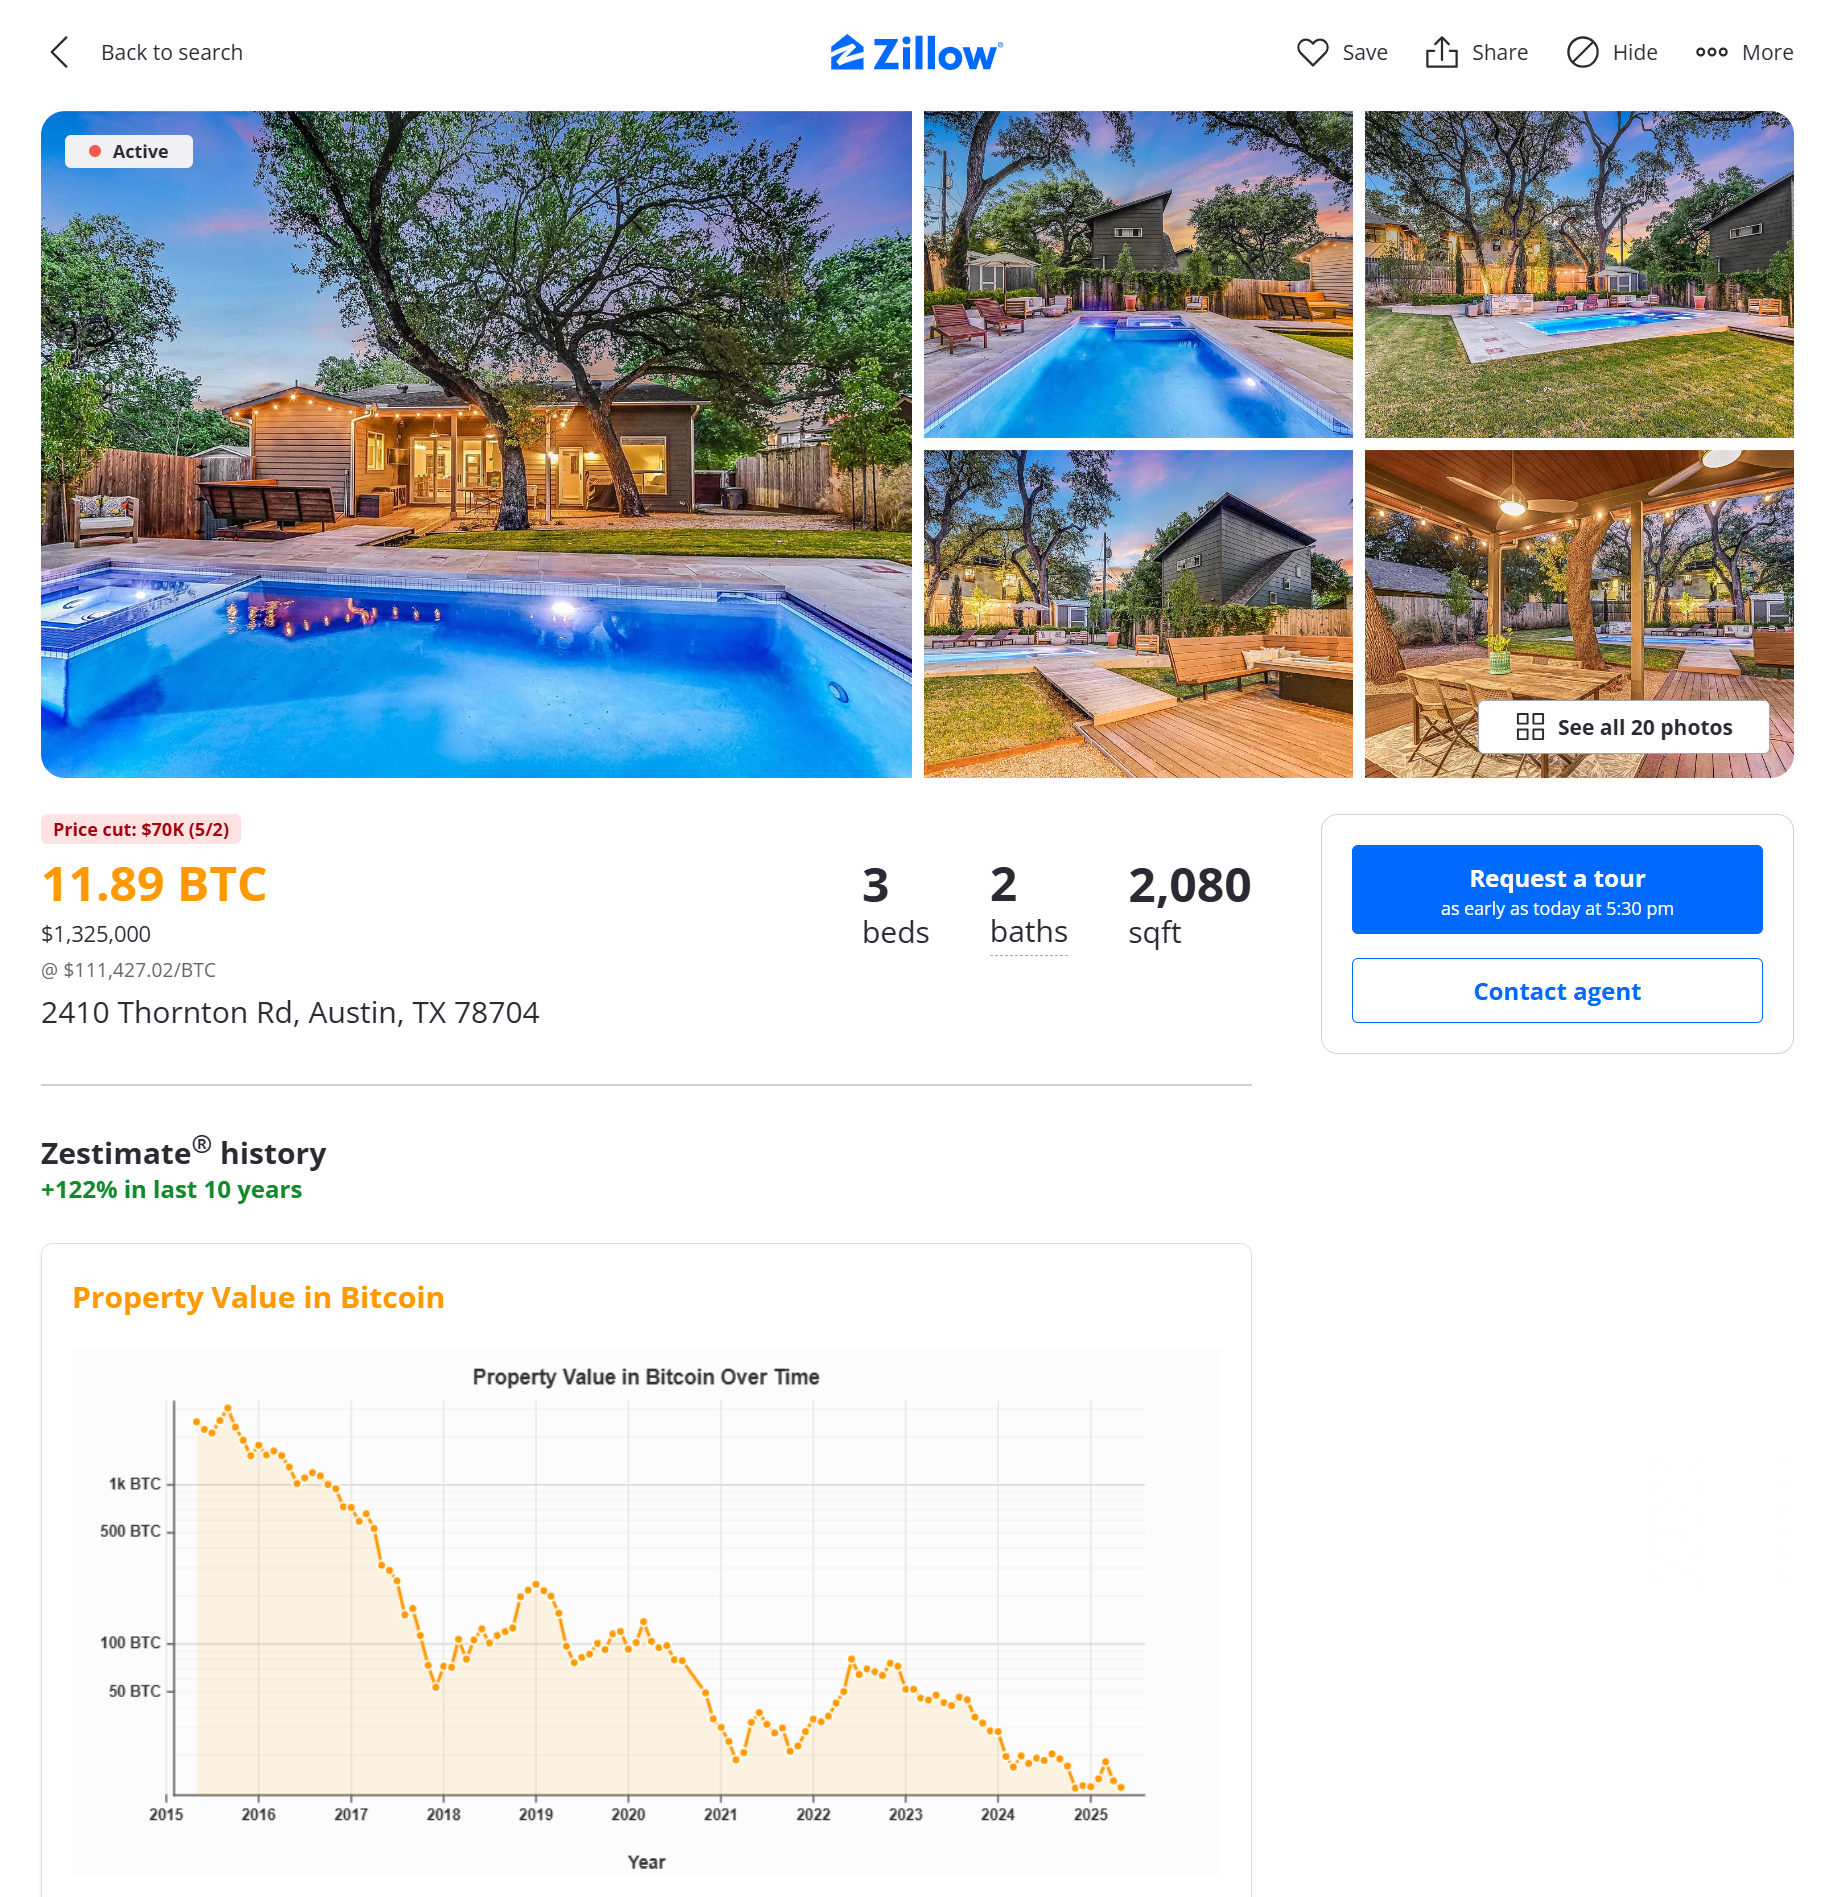Click the Active status badge
The height and width of the screenshot is (1897, 1840).
pos(129,151)
